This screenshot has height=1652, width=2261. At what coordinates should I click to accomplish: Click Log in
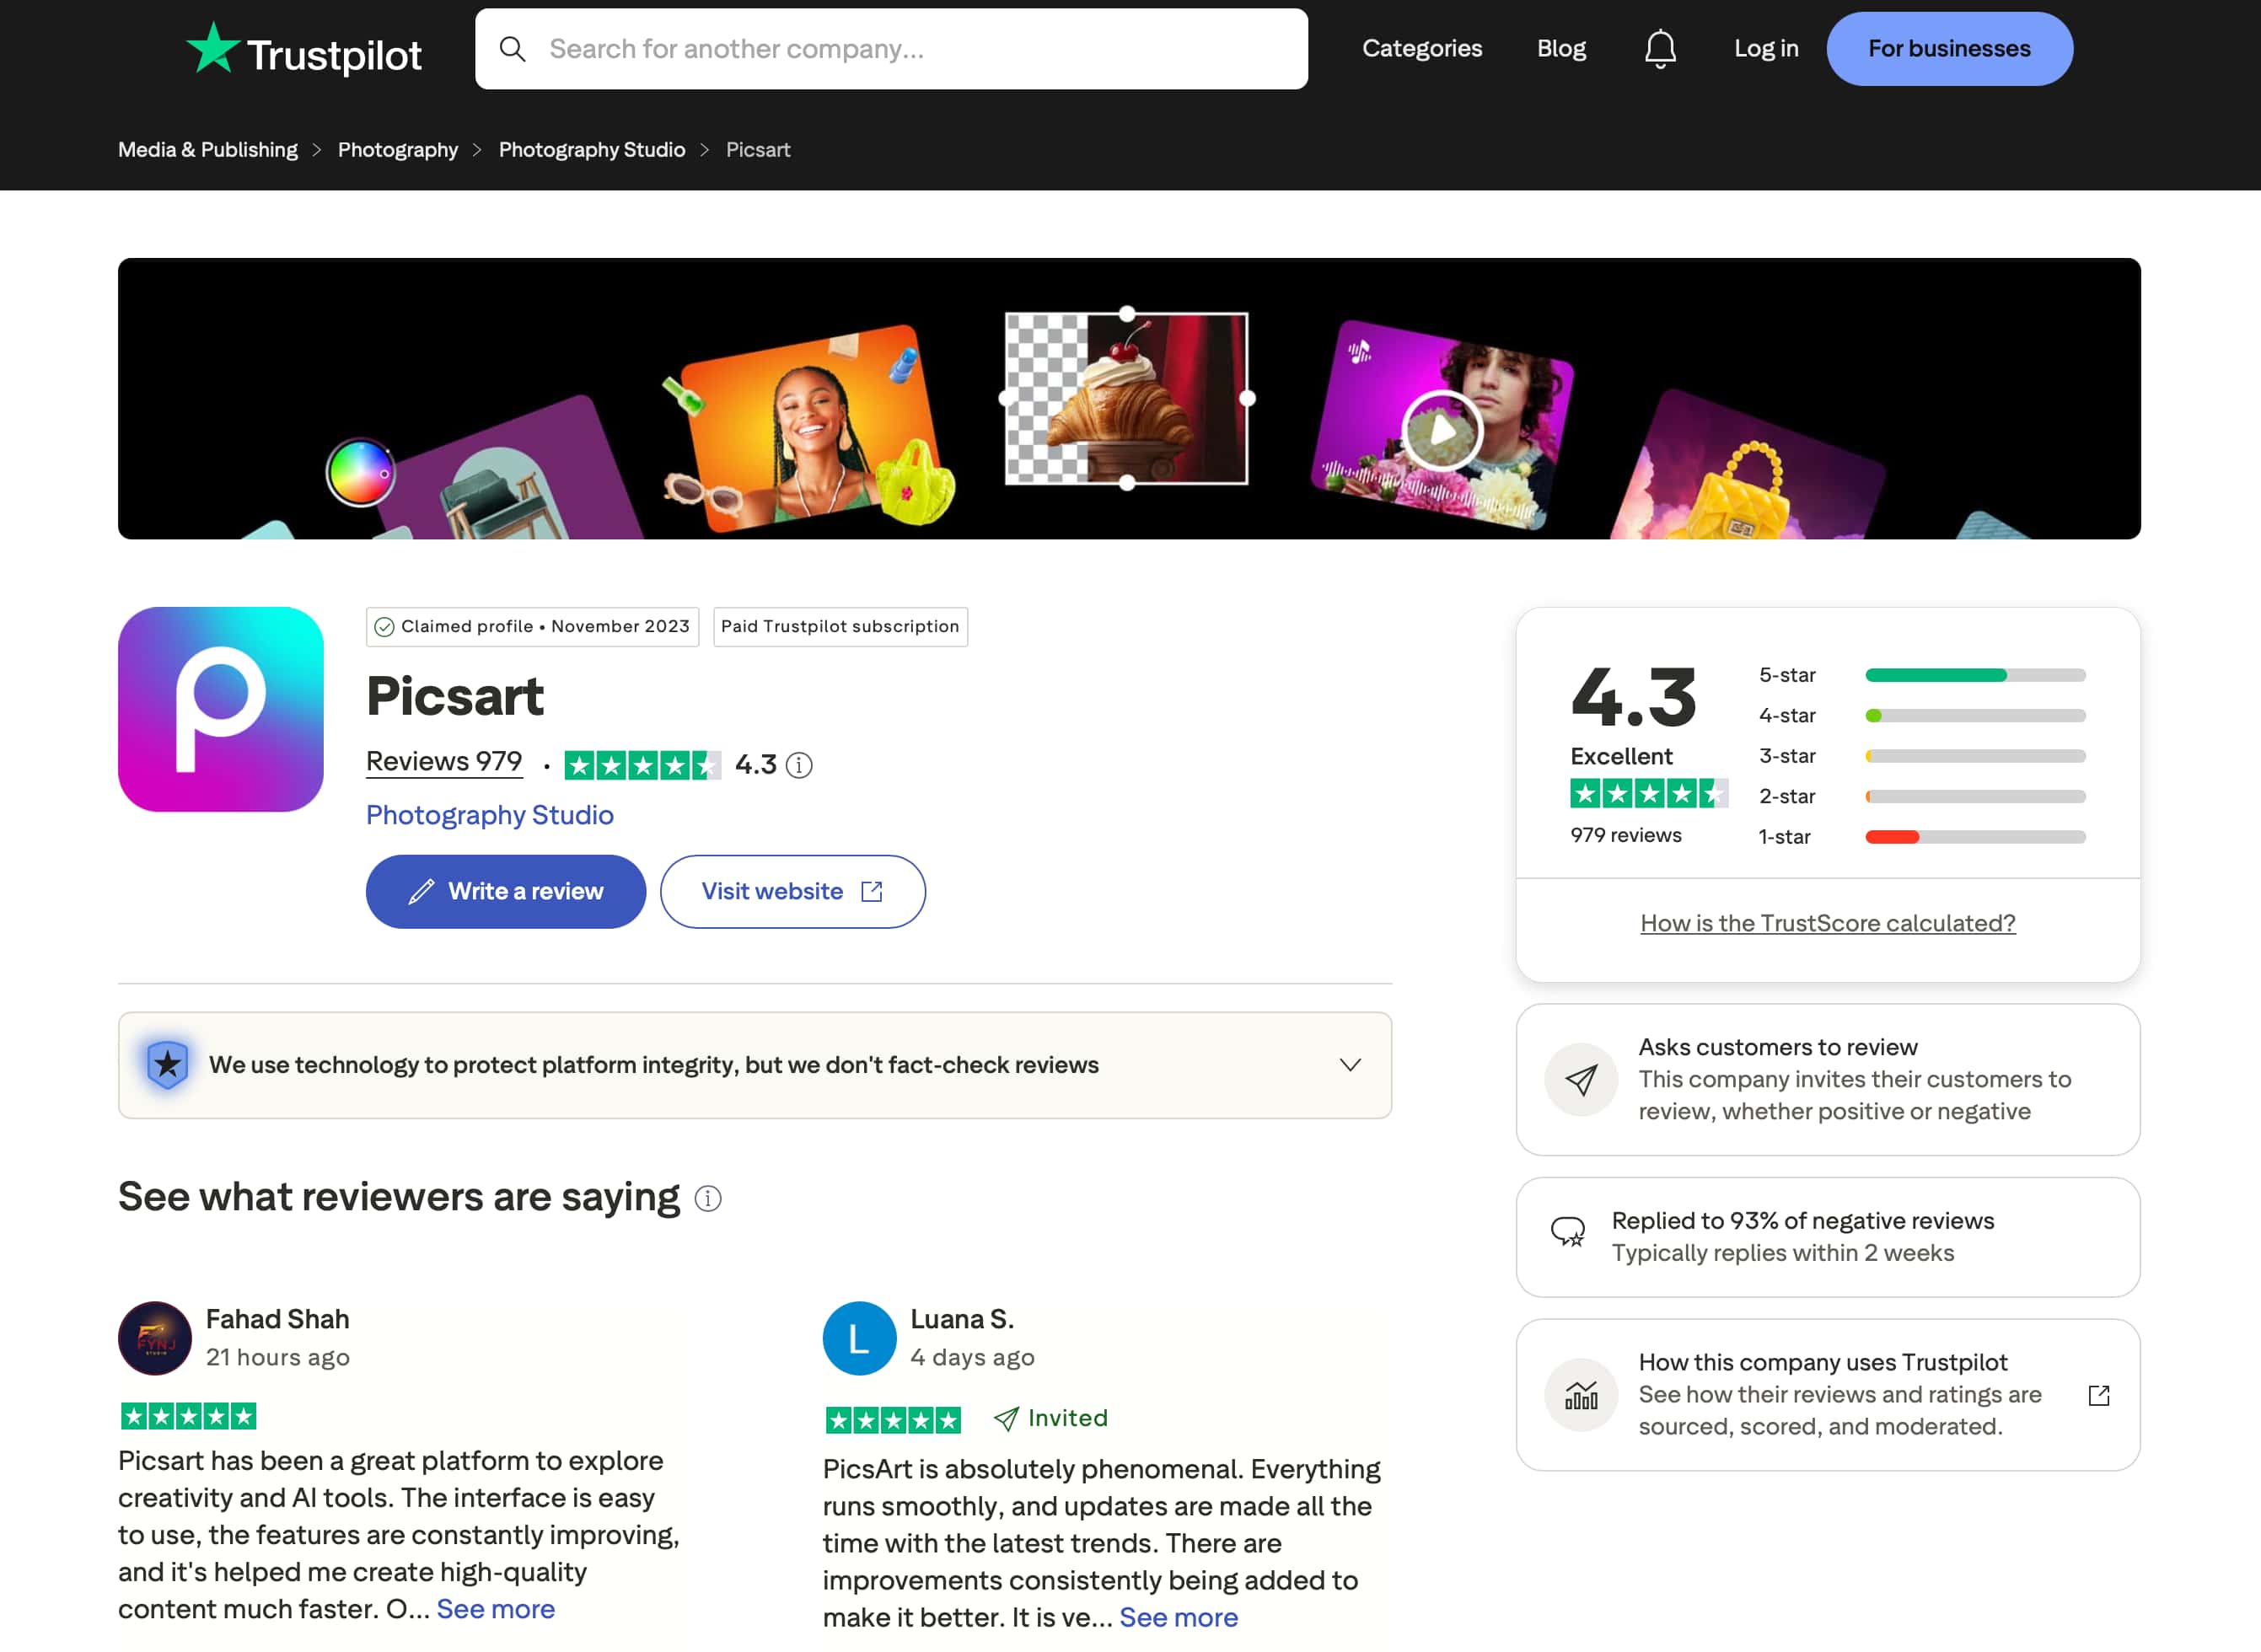1765,49
